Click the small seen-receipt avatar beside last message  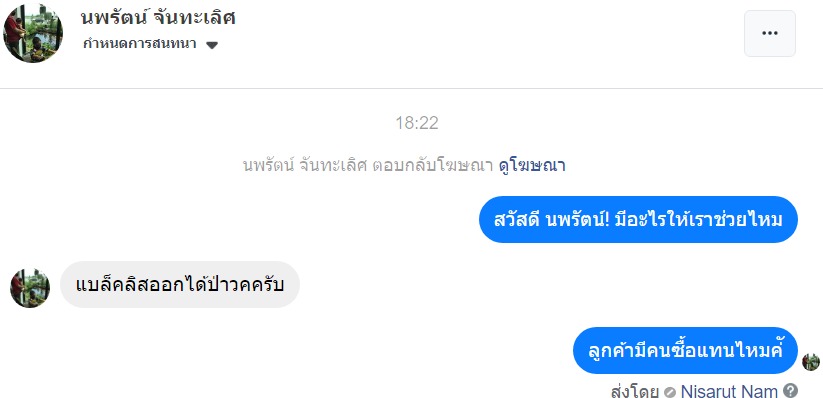point(811,362)
